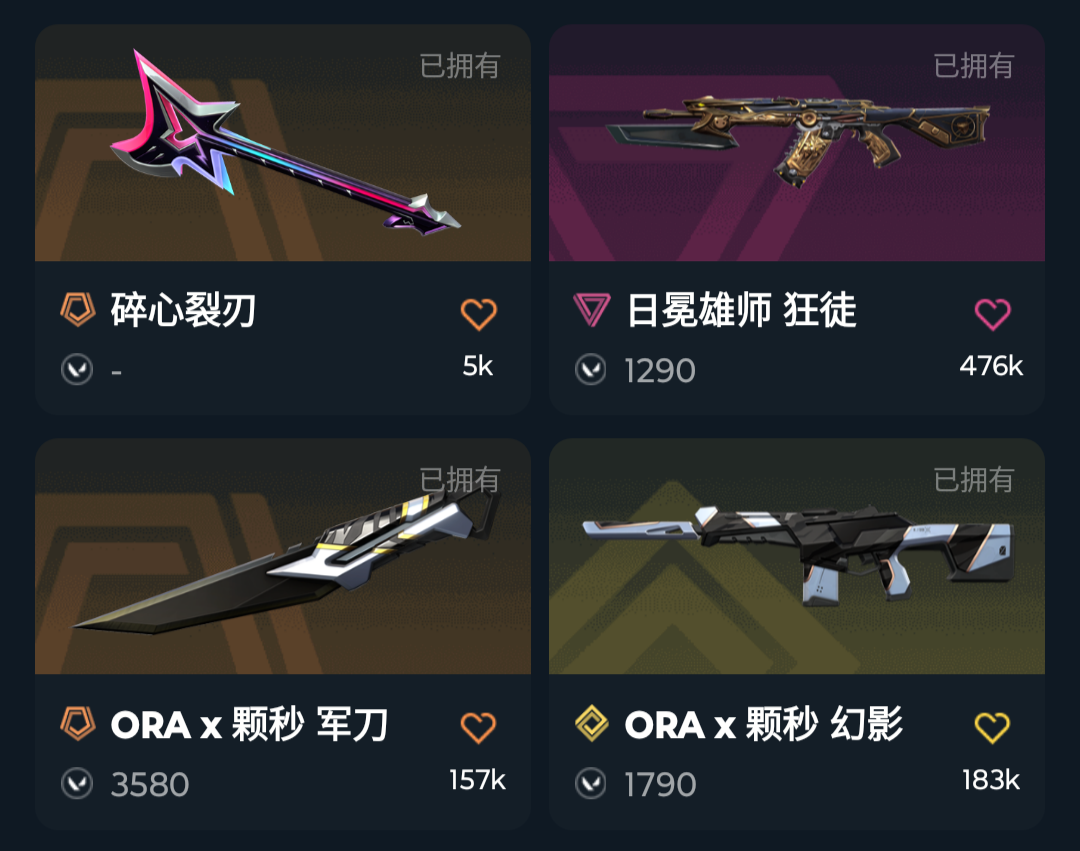This screenshot has height=851, width=1080.
Task: Click the ORA x 颗秒 军刀 skin title
Action: coord(249,724)
